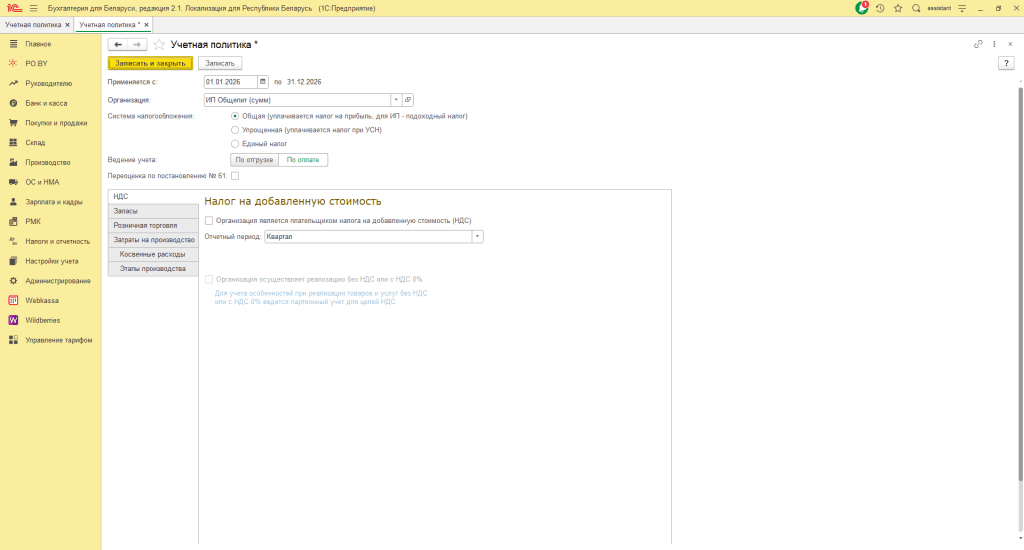Click the search magnifier icon
Screen dimensions: 1024x550
point(916,8)
